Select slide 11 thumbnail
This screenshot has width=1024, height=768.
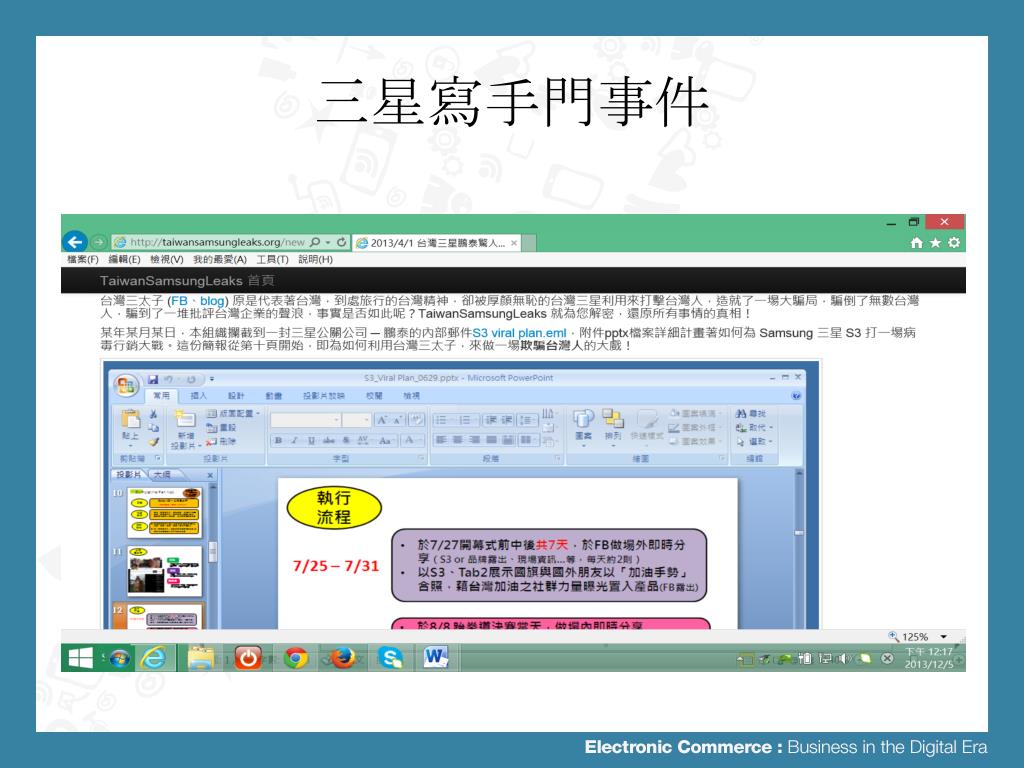[165, 571]
